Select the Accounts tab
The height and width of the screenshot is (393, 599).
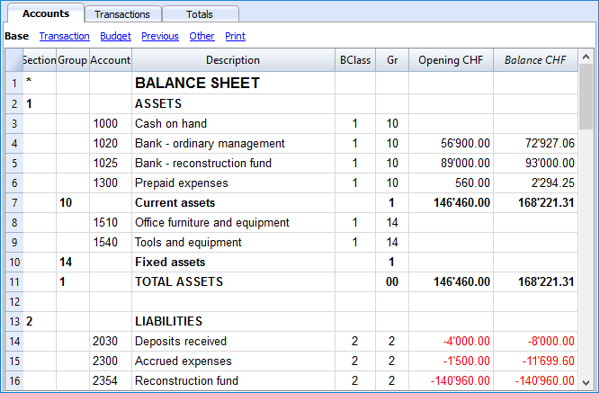pos(46,13)
